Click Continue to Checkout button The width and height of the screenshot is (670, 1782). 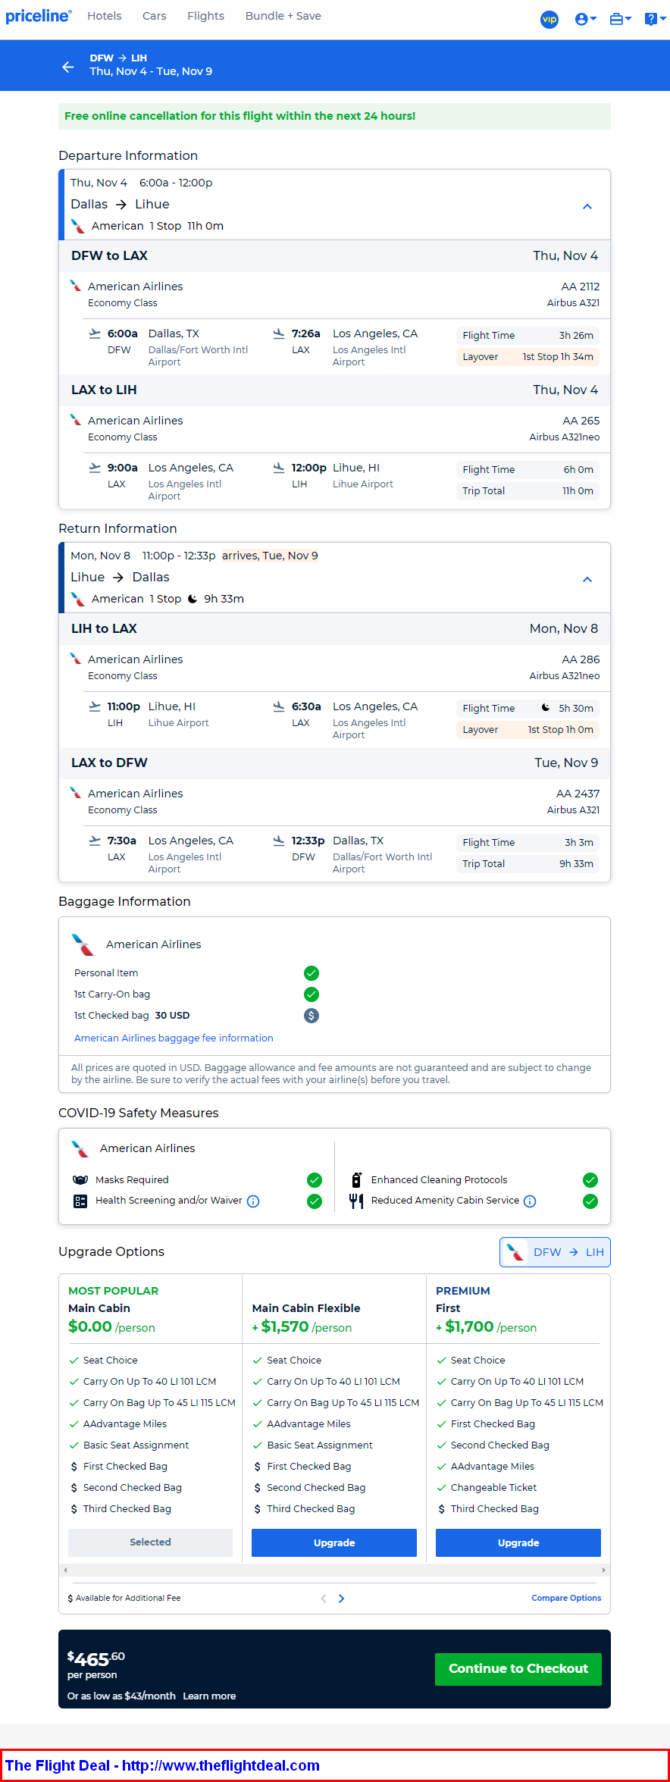518,1668
